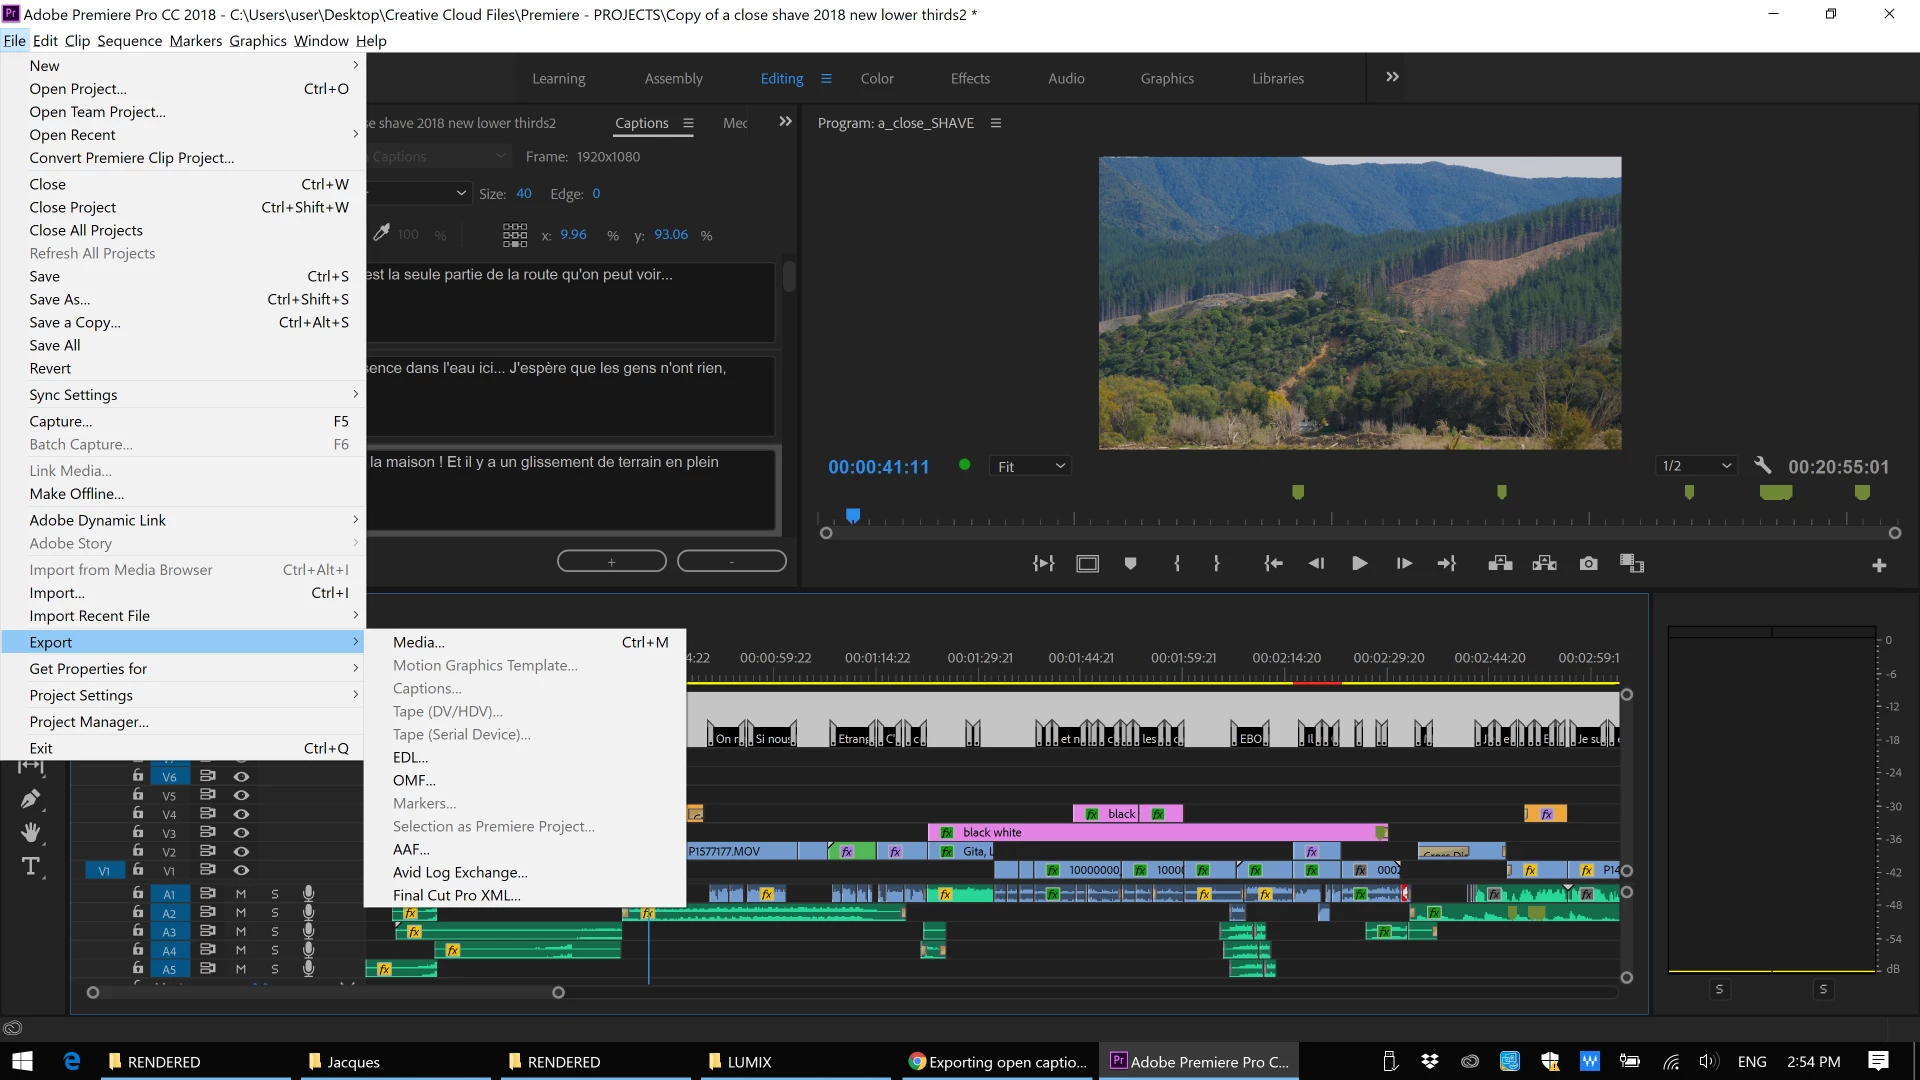1920x1080 pixels.
Task: Mute audio track A2
Action: [241, 912]
